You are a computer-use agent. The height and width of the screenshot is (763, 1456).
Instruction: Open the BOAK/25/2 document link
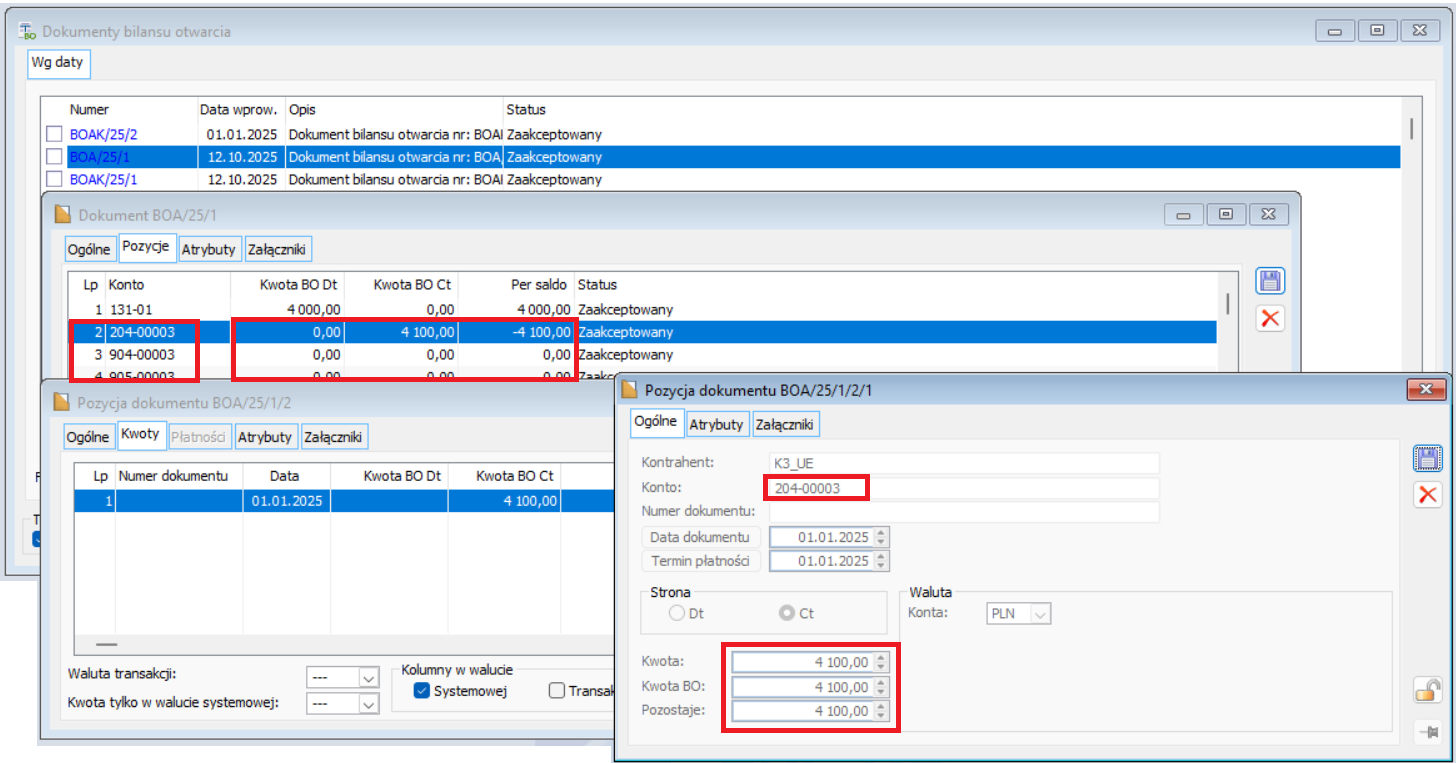(103, 134)
